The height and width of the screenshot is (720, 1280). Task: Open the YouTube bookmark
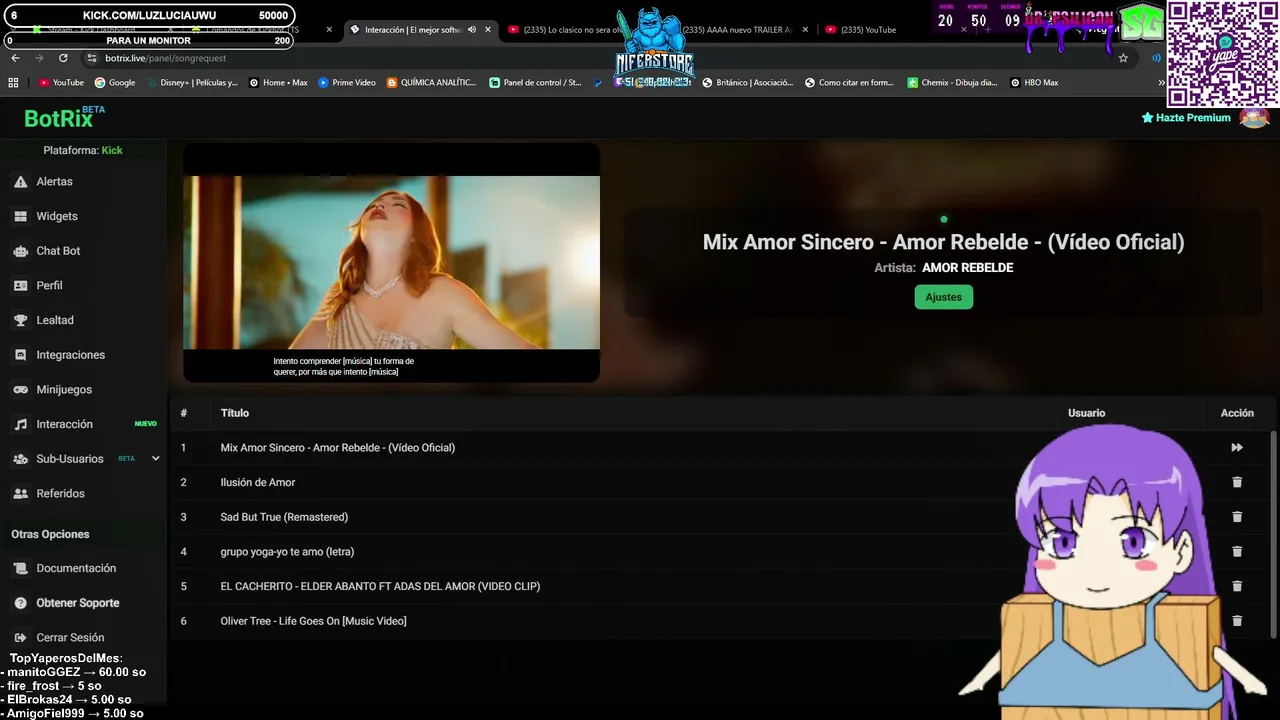[61, 83]
